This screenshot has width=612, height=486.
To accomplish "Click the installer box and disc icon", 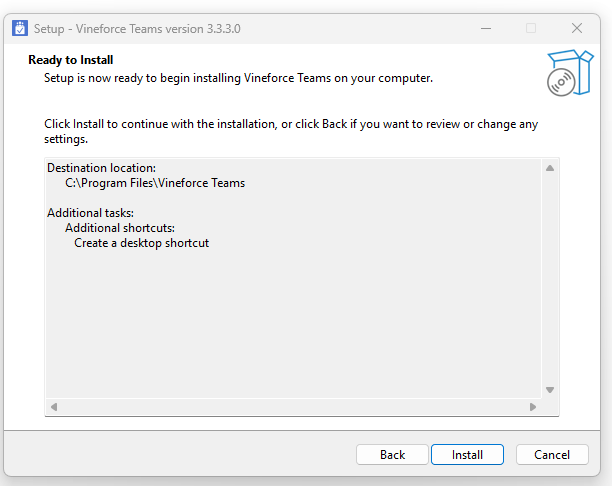I will 570,73.
